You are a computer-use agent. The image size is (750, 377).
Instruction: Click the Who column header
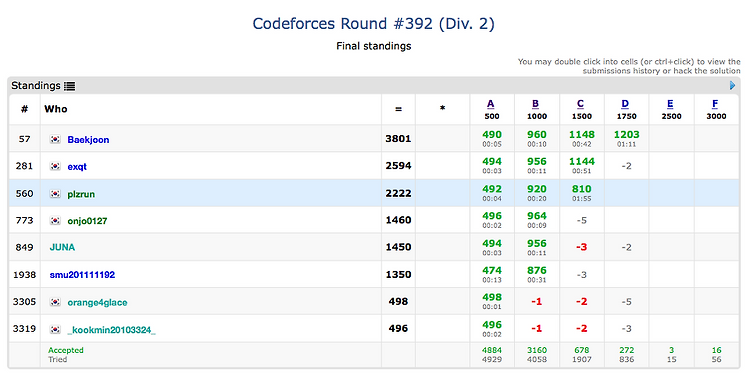(55, 109)
